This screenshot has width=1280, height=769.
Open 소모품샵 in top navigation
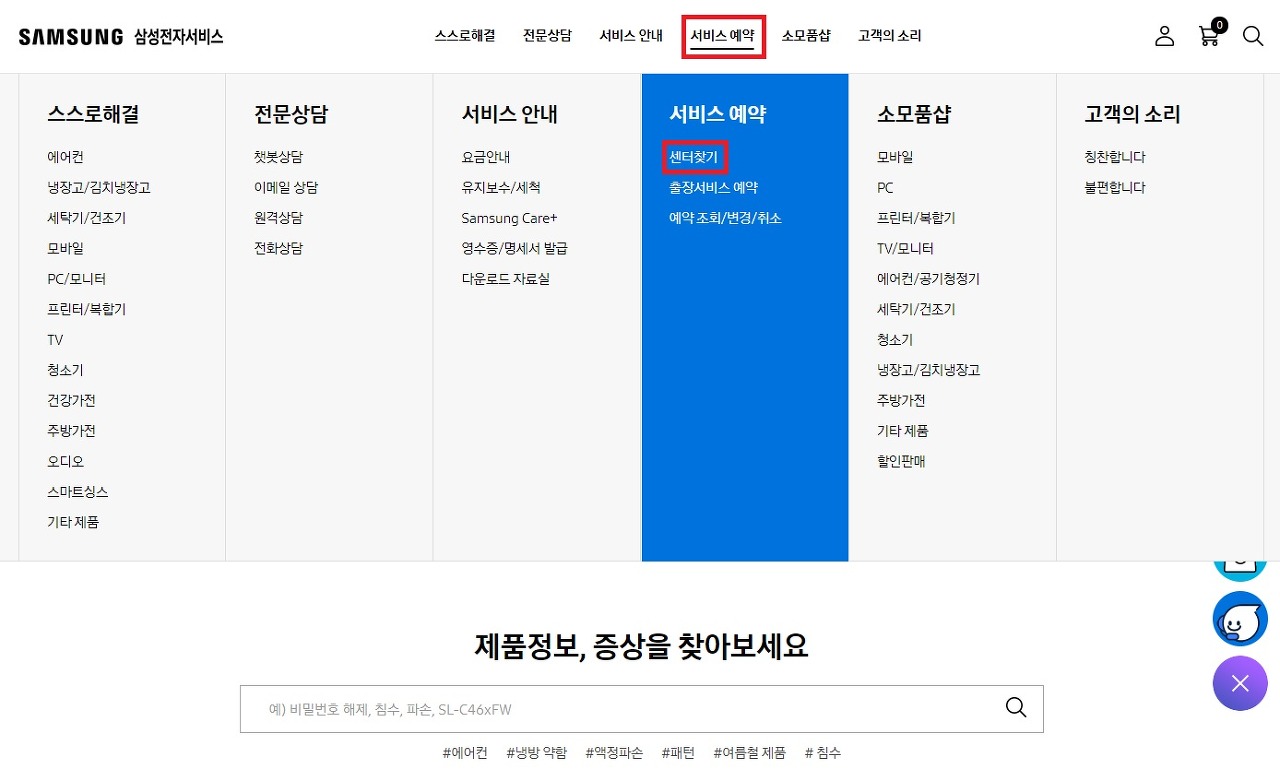coord(806,36)
